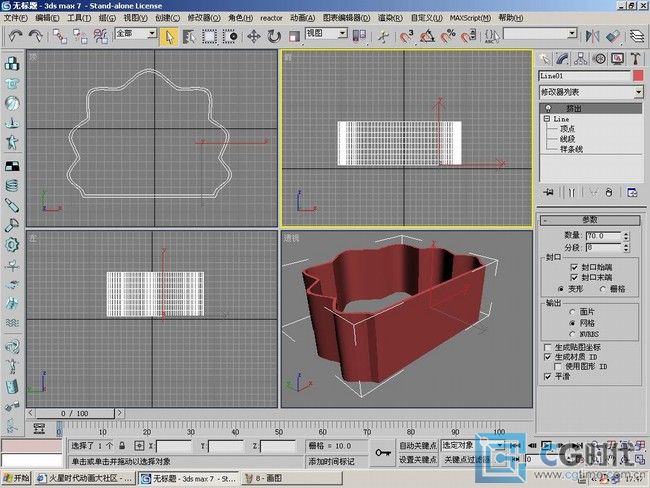Viewport: 650px width, 488px height.
Task: Activate the Bind to Space Warp tool
Action: (x=101, y=36)
